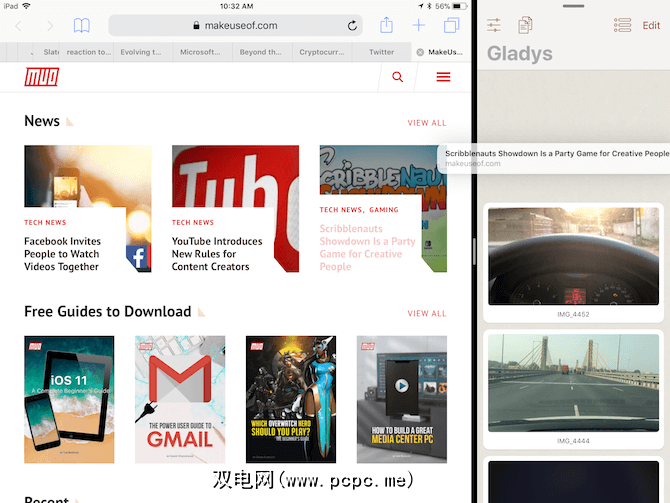Viewport: 670px width, 503px height.
Task: Click View All for Free Guides
Action: [426, 314]
